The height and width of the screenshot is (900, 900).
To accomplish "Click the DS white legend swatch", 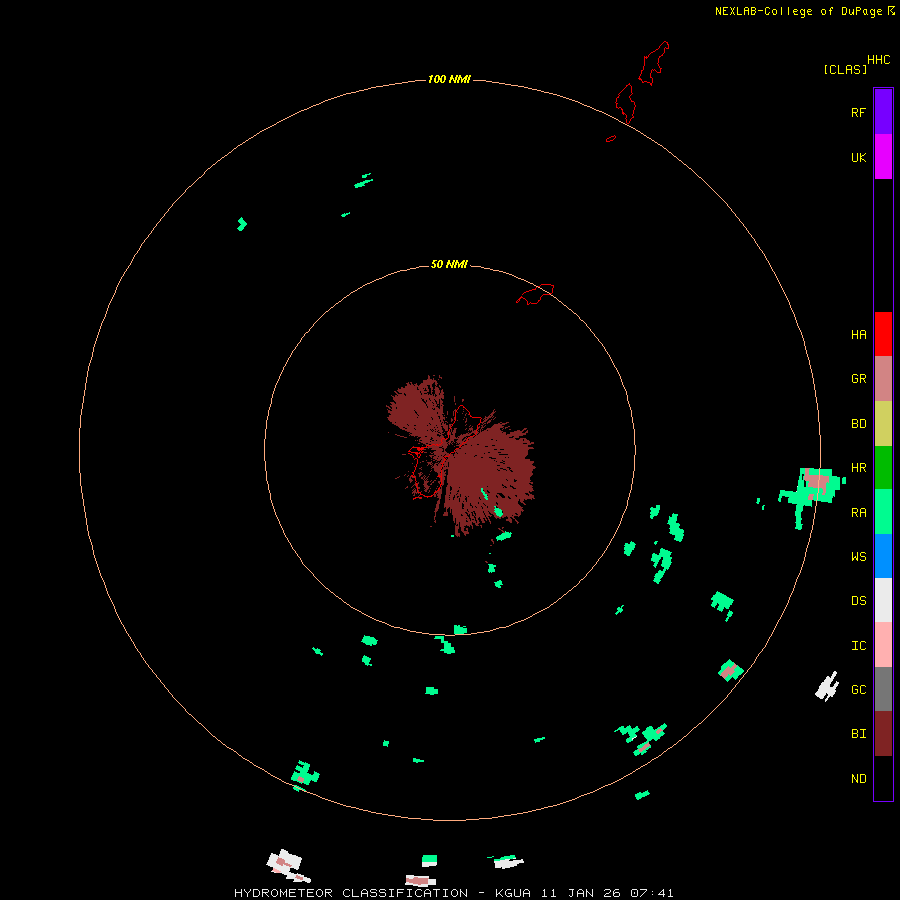I will tap(883, 600).
